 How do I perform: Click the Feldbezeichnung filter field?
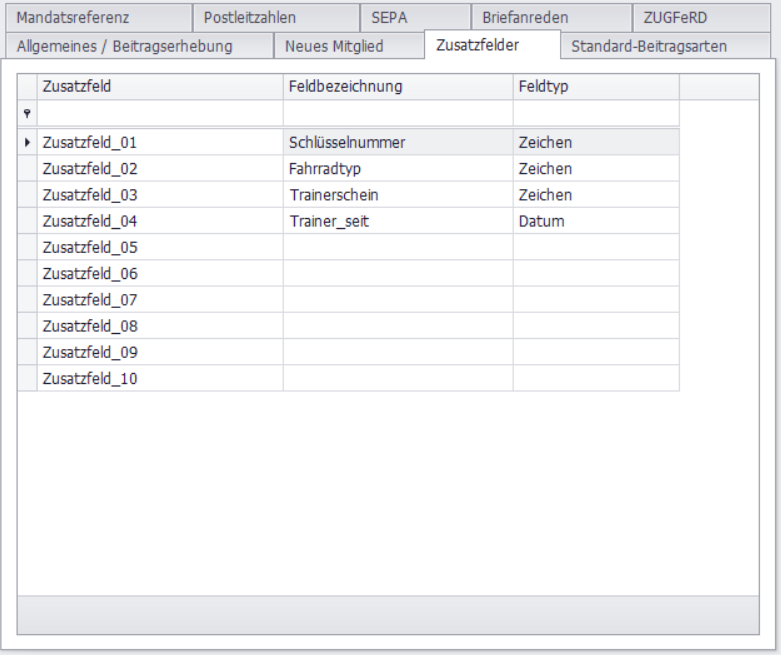[x=397, y=114]
